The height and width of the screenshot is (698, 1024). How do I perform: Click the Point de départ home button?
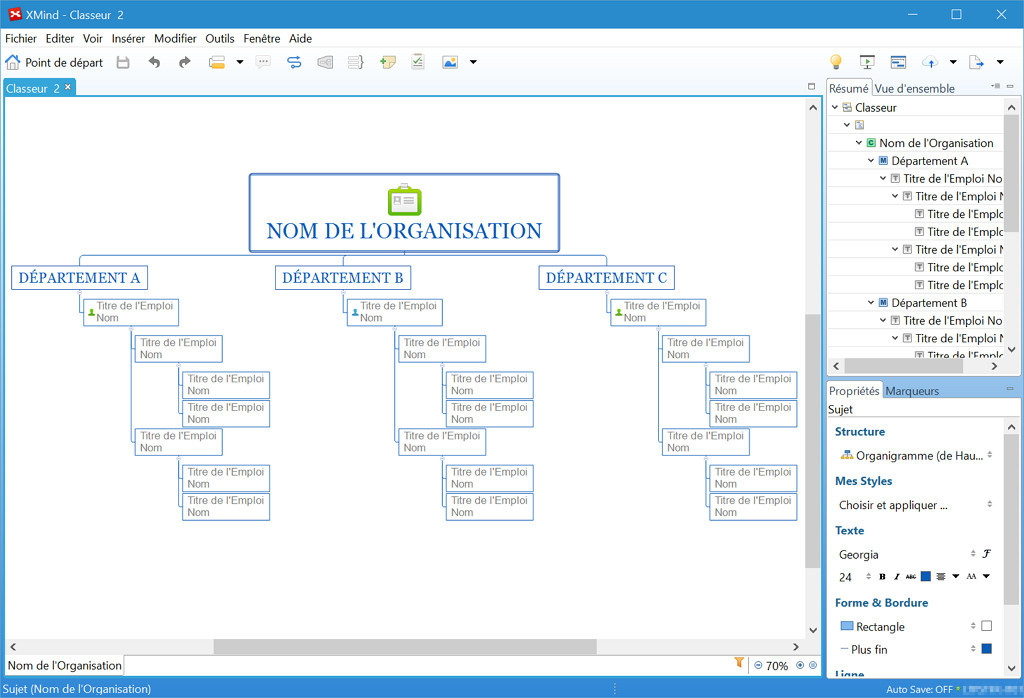54,62
